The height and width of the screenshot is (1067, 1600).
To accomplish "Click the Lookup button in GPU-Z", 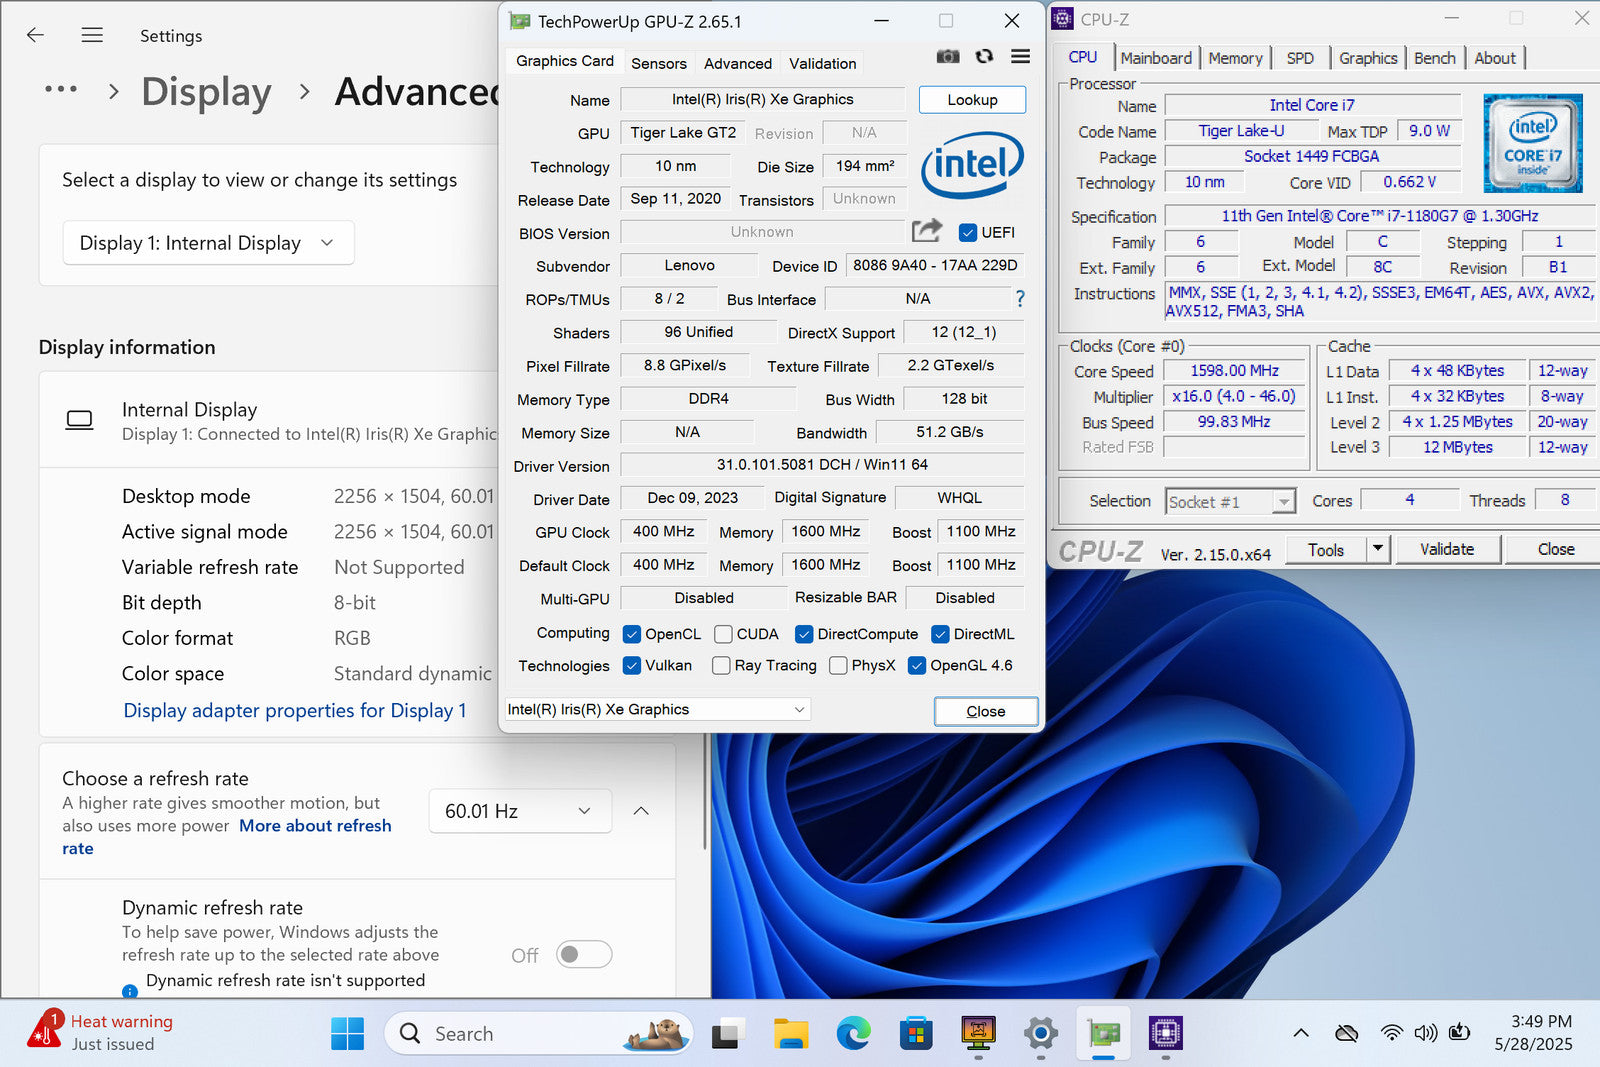I will [x=972, y=100].
